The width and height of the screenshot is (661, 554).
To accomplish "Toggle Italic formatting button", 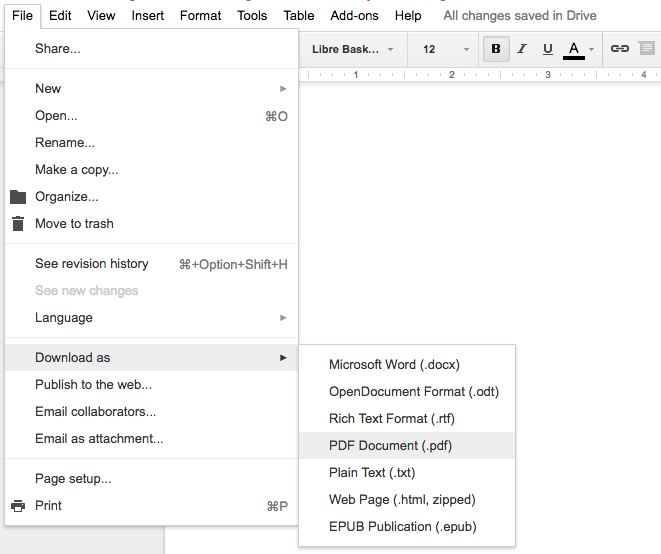I will (x=522, y=49).
